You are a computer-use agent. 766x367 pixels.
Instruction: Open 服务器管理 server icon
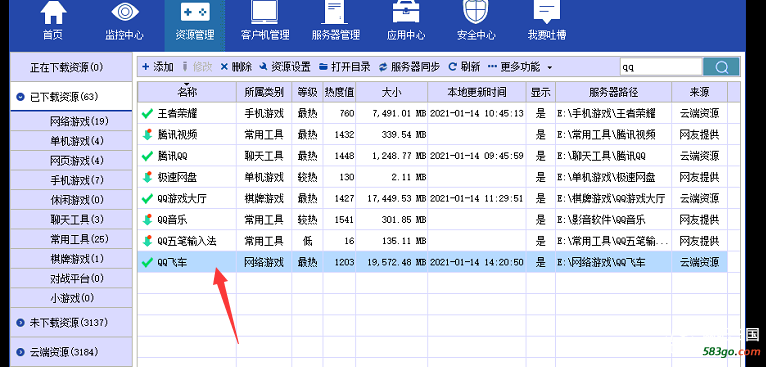point(335,13)
